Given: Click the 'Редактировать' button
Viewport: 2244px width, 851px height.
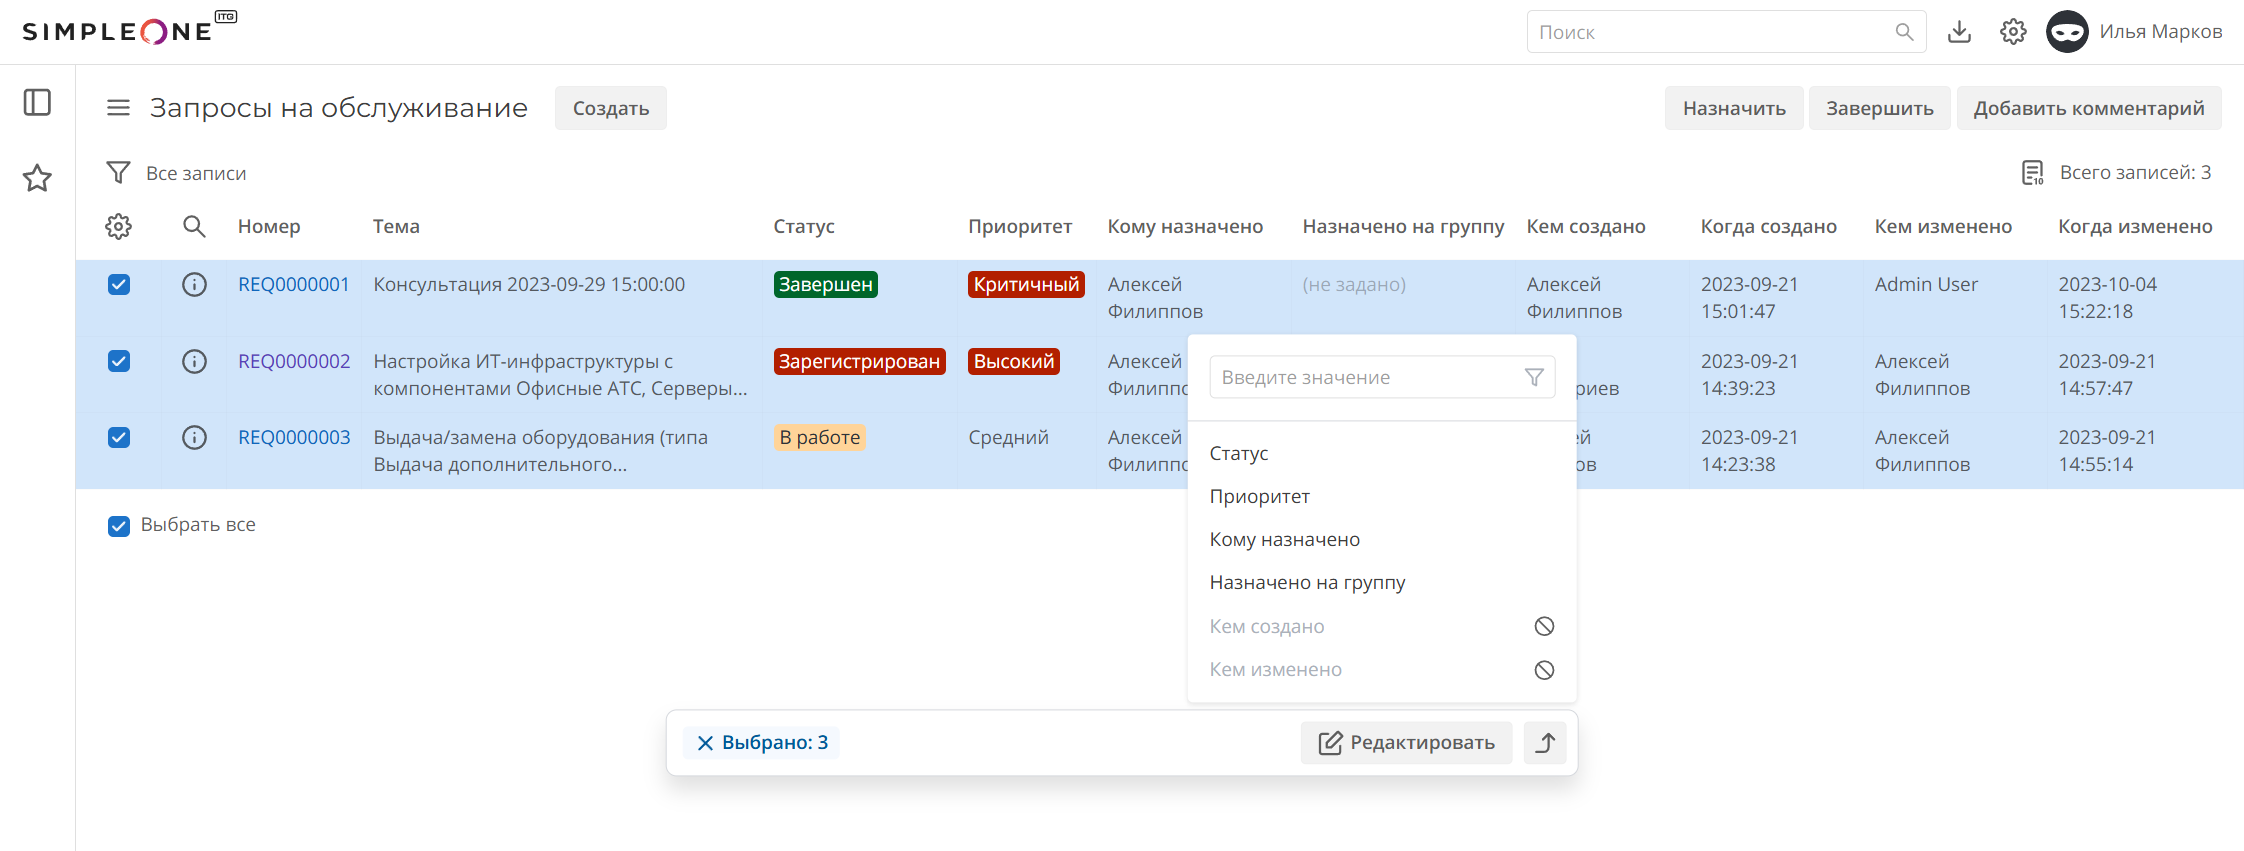Looking at the screenshot, I should pos(1406,743).
